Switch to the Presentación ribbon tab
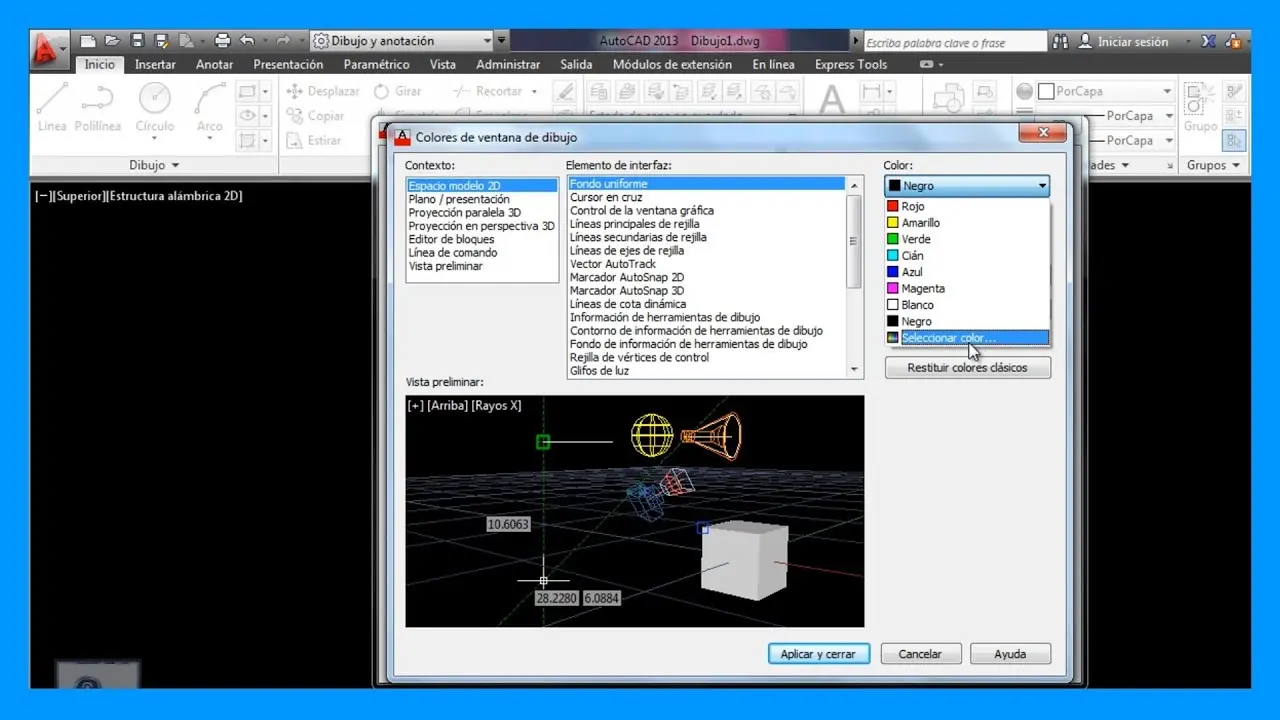This screenshot has height=720, width=1280. pyautogui.click(x=288, y=64)
